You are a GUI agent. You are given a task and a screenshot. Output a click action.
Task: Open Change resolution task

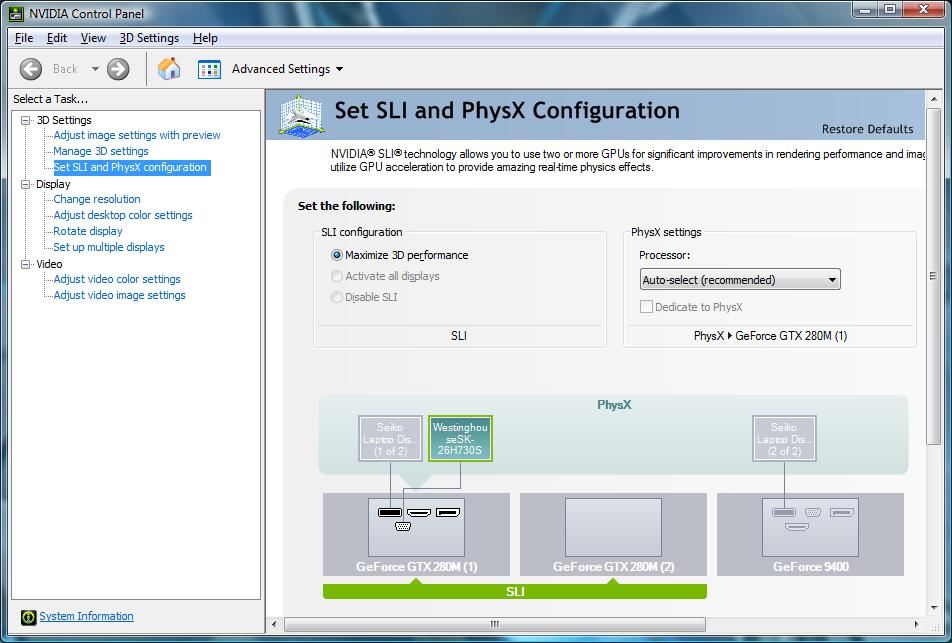point(97,199)
